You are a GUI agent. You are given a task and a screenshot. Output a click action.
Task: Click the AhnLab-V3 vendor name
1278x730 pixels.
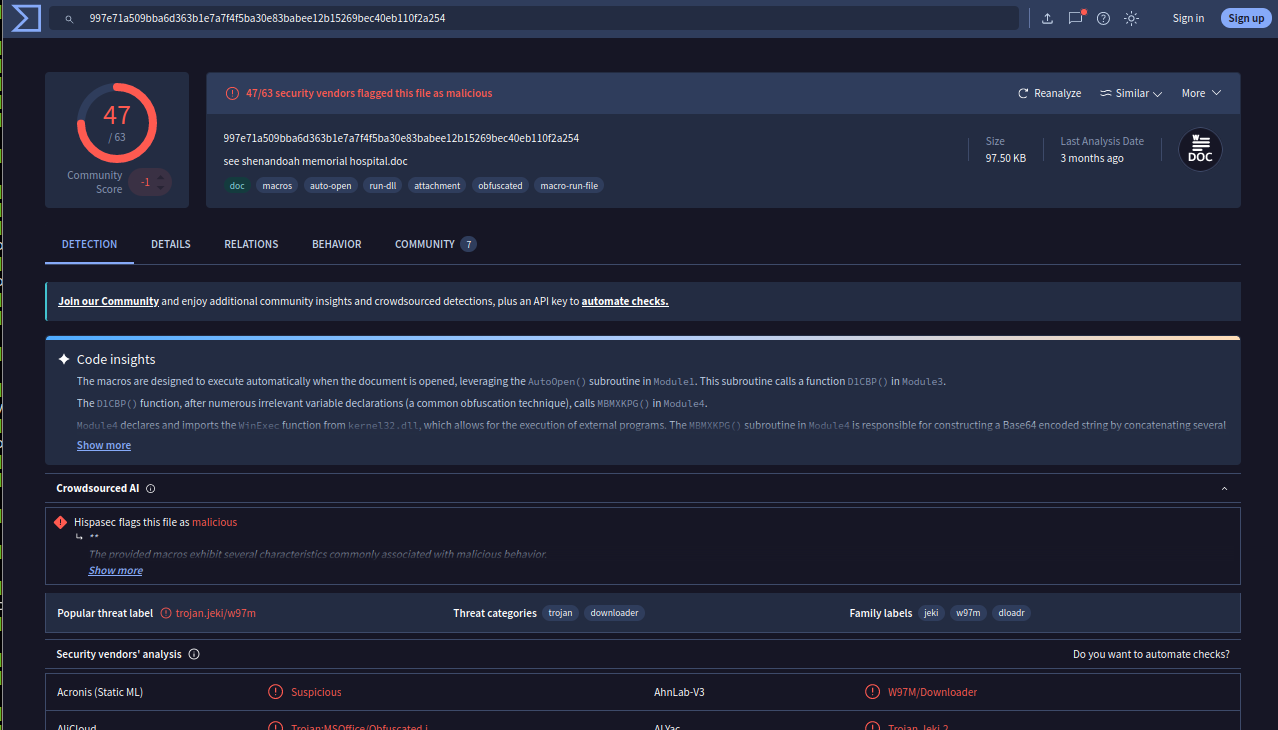tap(679, 692)
